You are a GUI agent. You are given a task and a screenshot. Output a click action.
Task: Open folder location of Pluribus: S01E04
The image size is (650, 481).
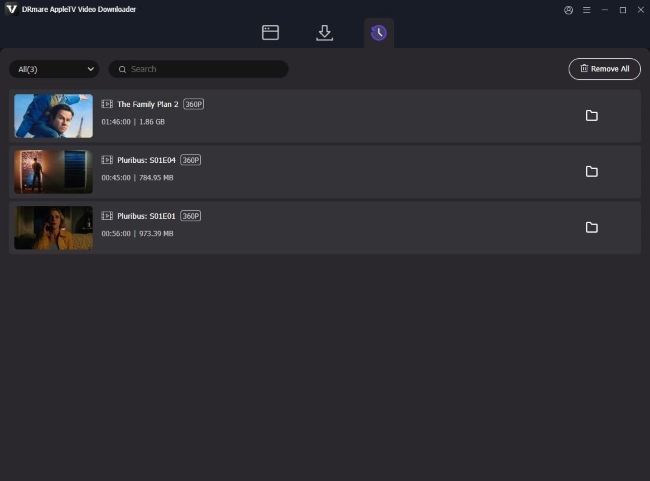(x=591, y=172)
